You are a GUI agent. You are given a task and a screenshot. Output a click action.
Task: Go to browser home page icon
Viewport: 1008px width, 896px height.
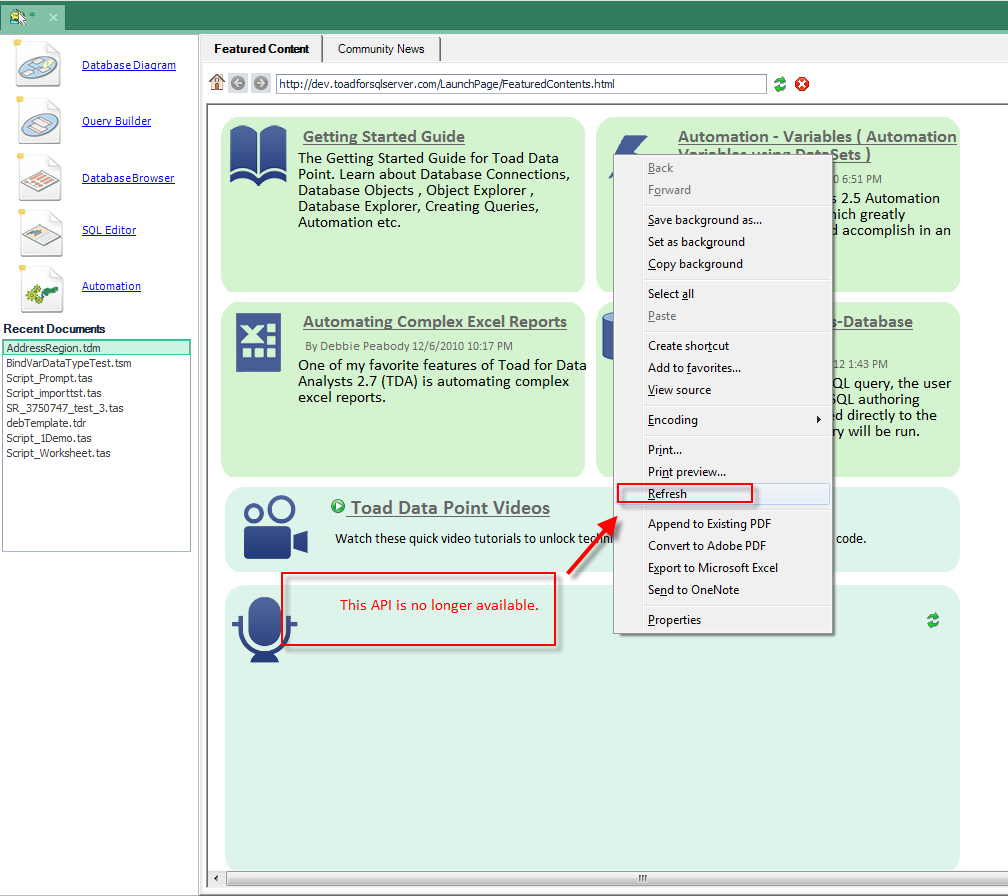217,83
